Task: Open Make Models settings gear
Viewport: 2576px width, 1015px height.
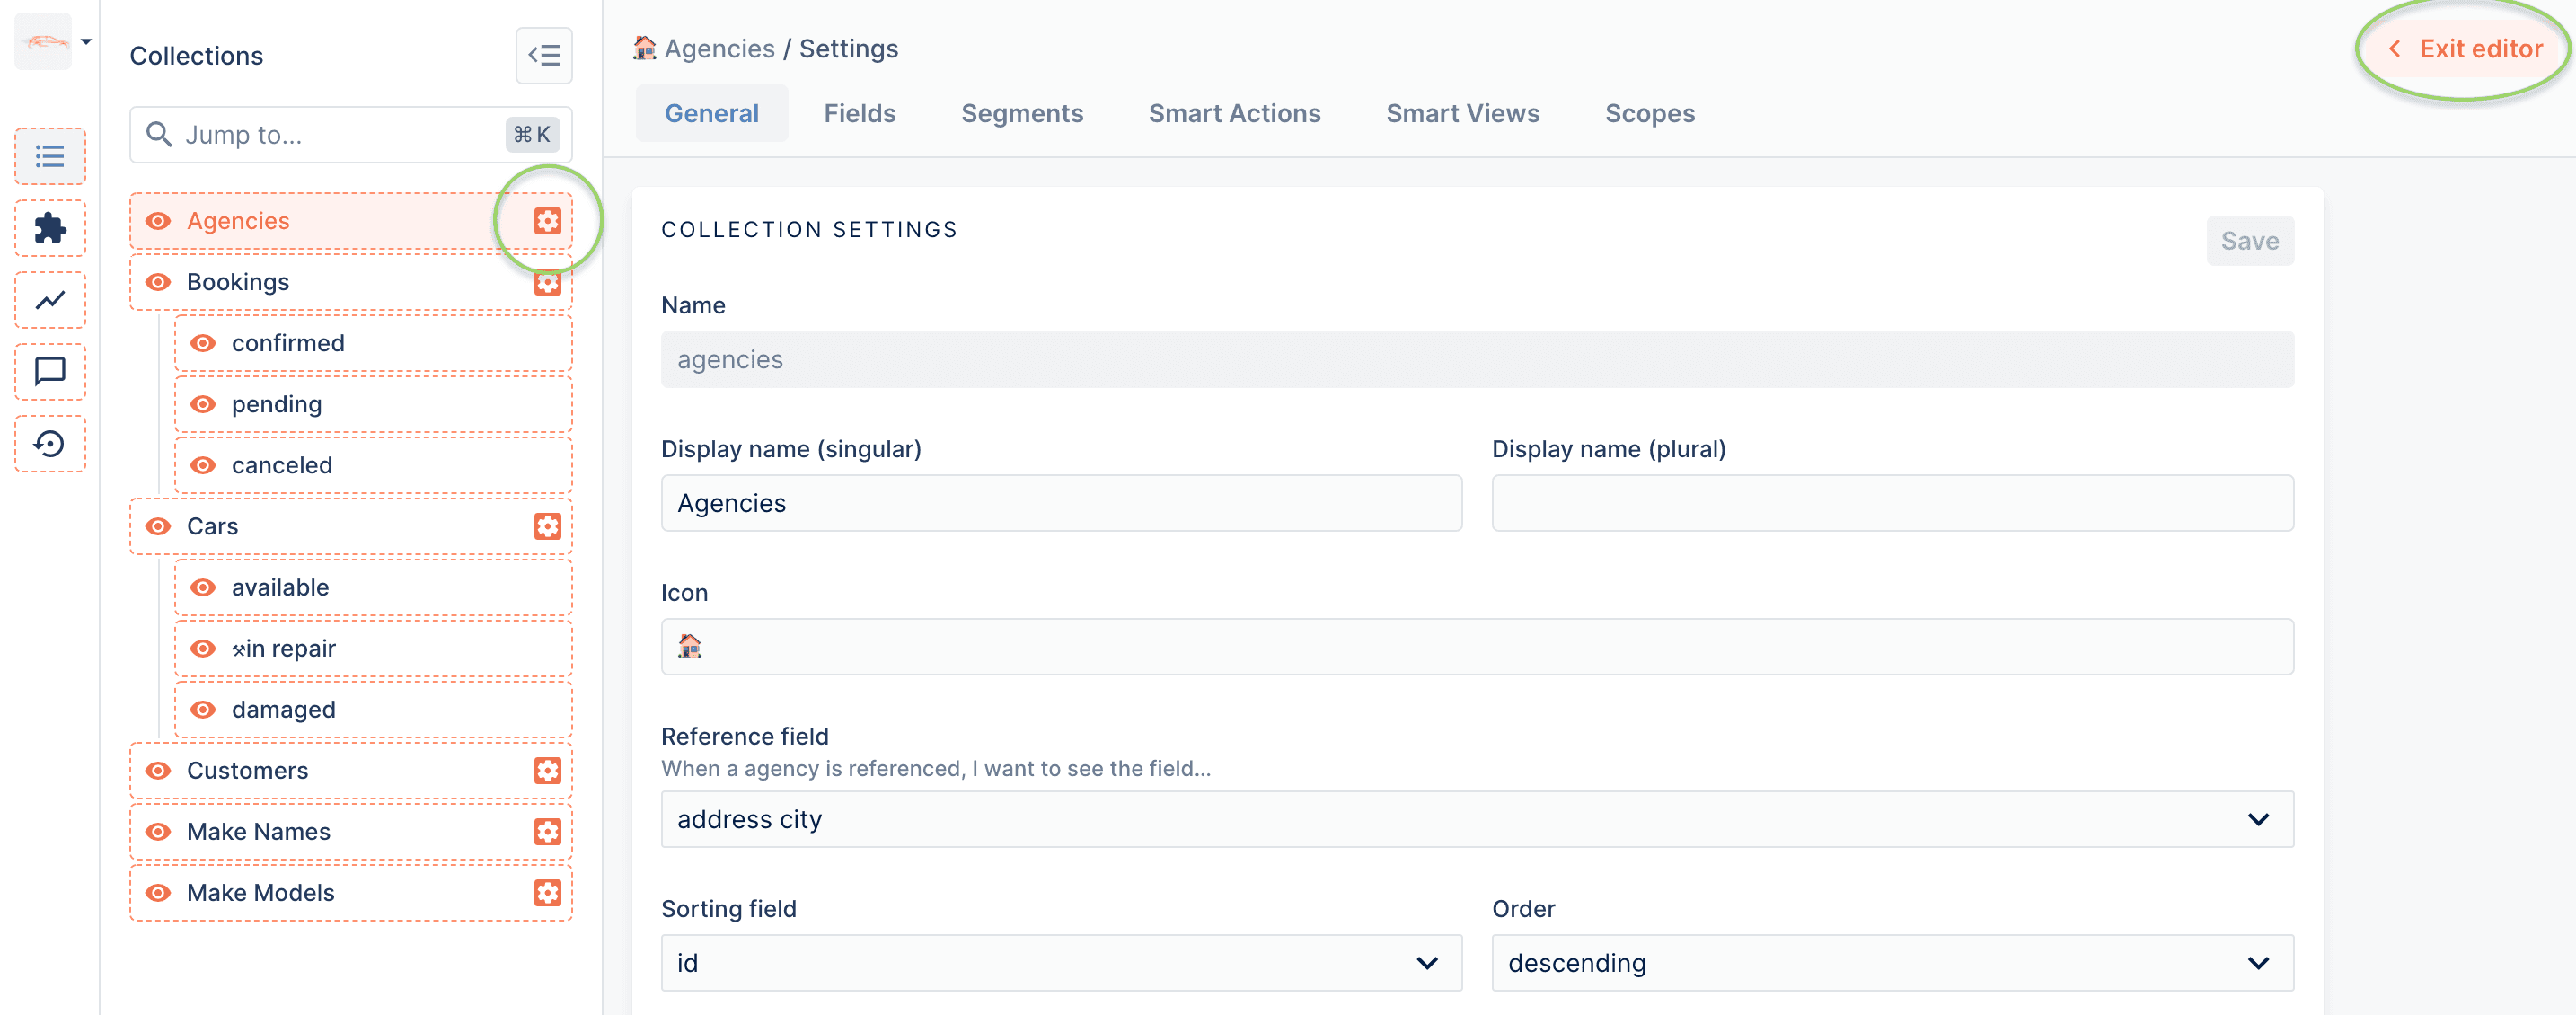Action: pos(547,892)
